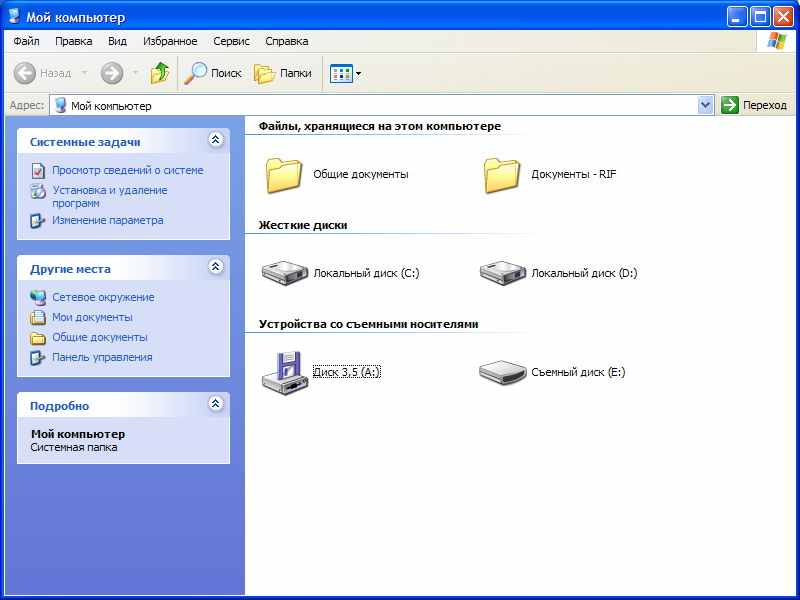The width and height of the screenshot is (800, 600).
Task: Click the Документы - RIF label
Action: click(573, 174)
